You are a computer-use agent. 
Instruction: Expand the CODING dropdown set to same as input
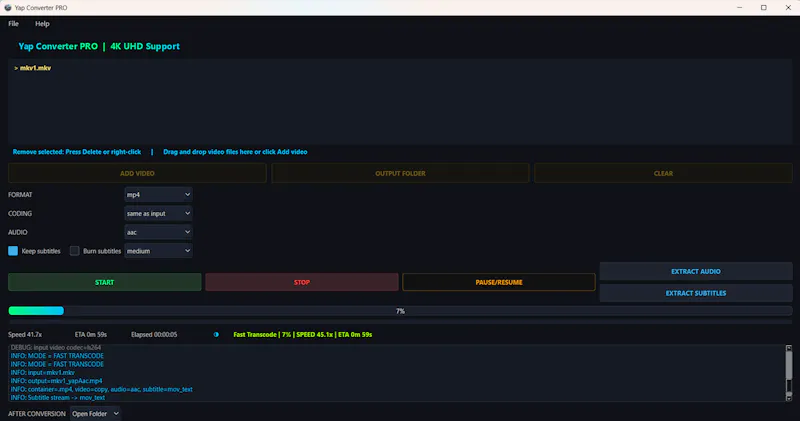click(x=158, y=213)
